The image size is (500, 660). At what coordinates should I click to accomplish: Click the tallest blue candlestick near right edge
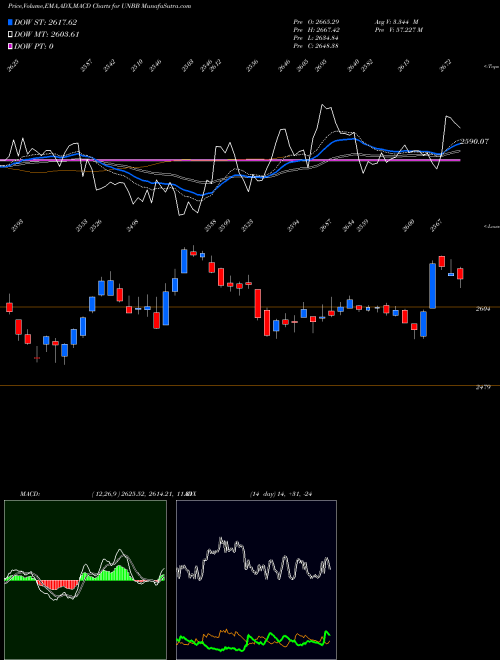click(432, 285)
